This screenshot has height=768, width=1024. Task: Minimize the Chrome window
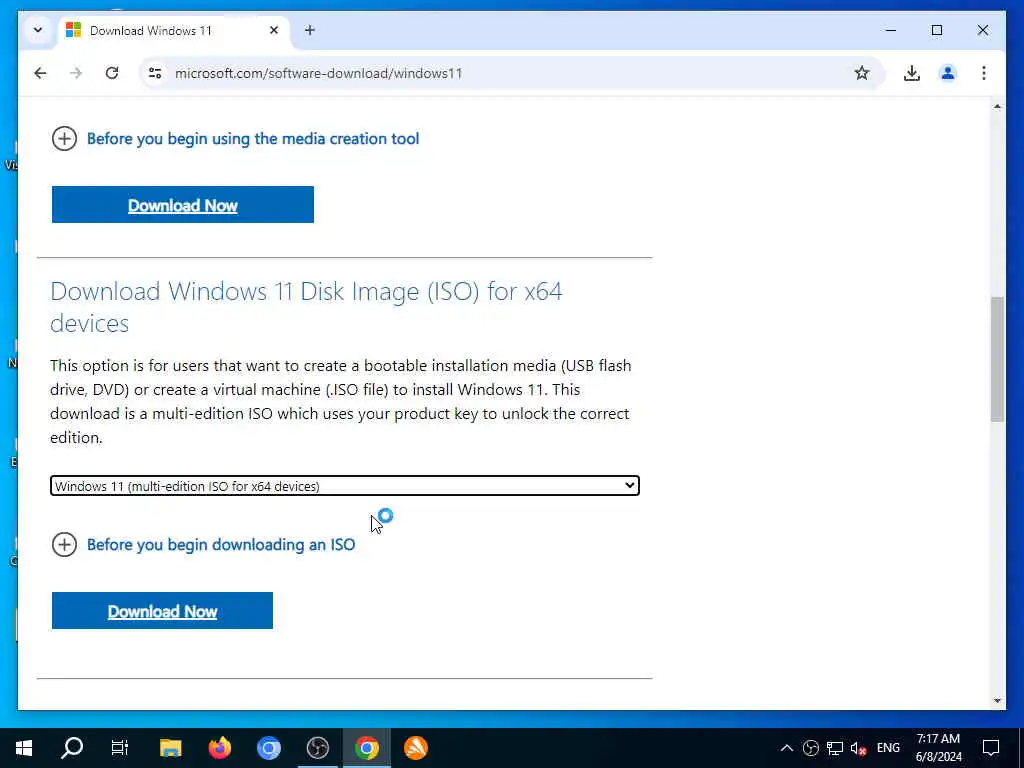tap(891, 30)
